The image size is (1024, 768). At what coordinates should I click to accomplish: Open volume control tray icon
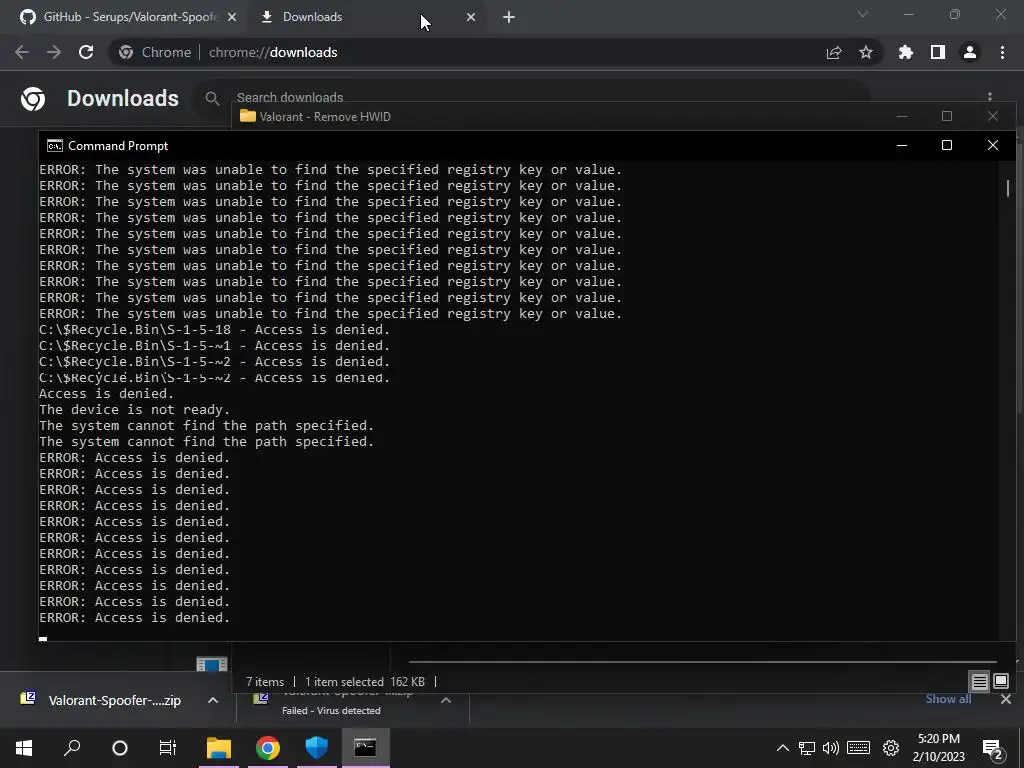click(831, 748)
